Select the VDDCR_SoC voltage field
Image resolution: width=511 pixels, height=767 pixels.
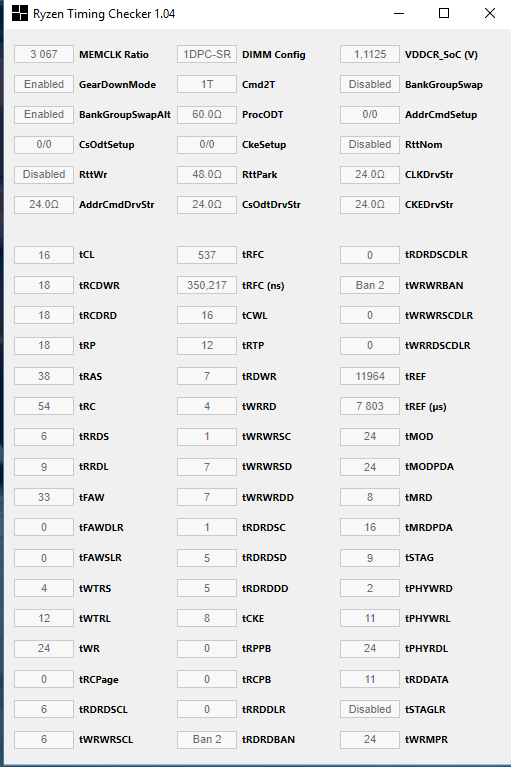[370, 54]
